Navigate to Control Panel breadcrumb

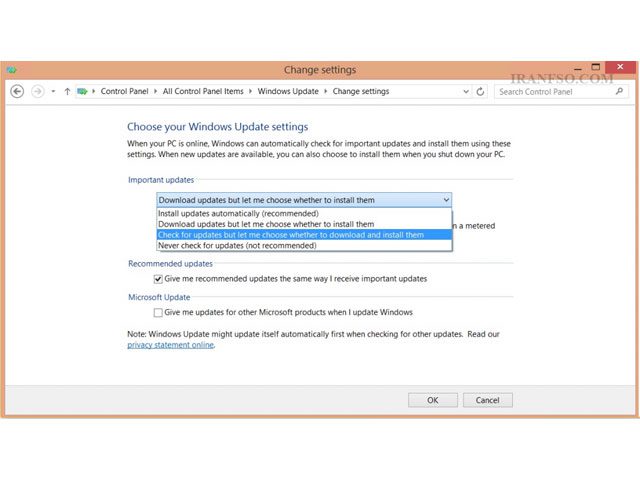click(124, 91)
